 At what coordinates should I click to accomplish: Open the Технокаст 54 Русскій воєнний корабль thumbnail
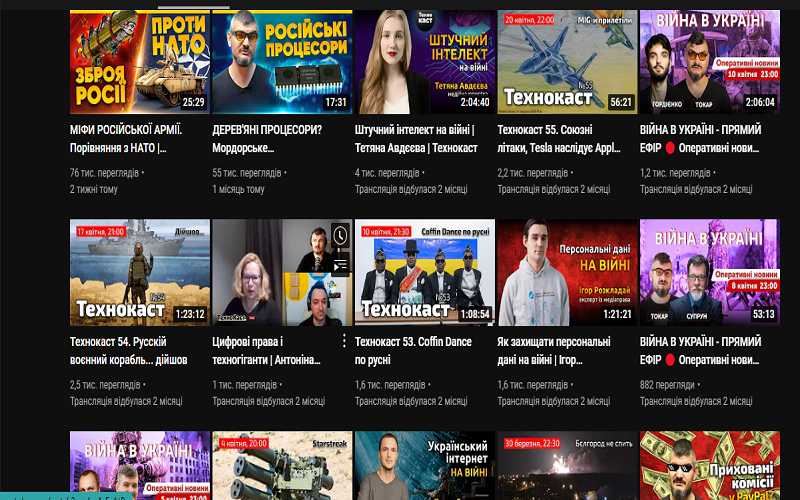pyautogui.click(x=139, y=272)
